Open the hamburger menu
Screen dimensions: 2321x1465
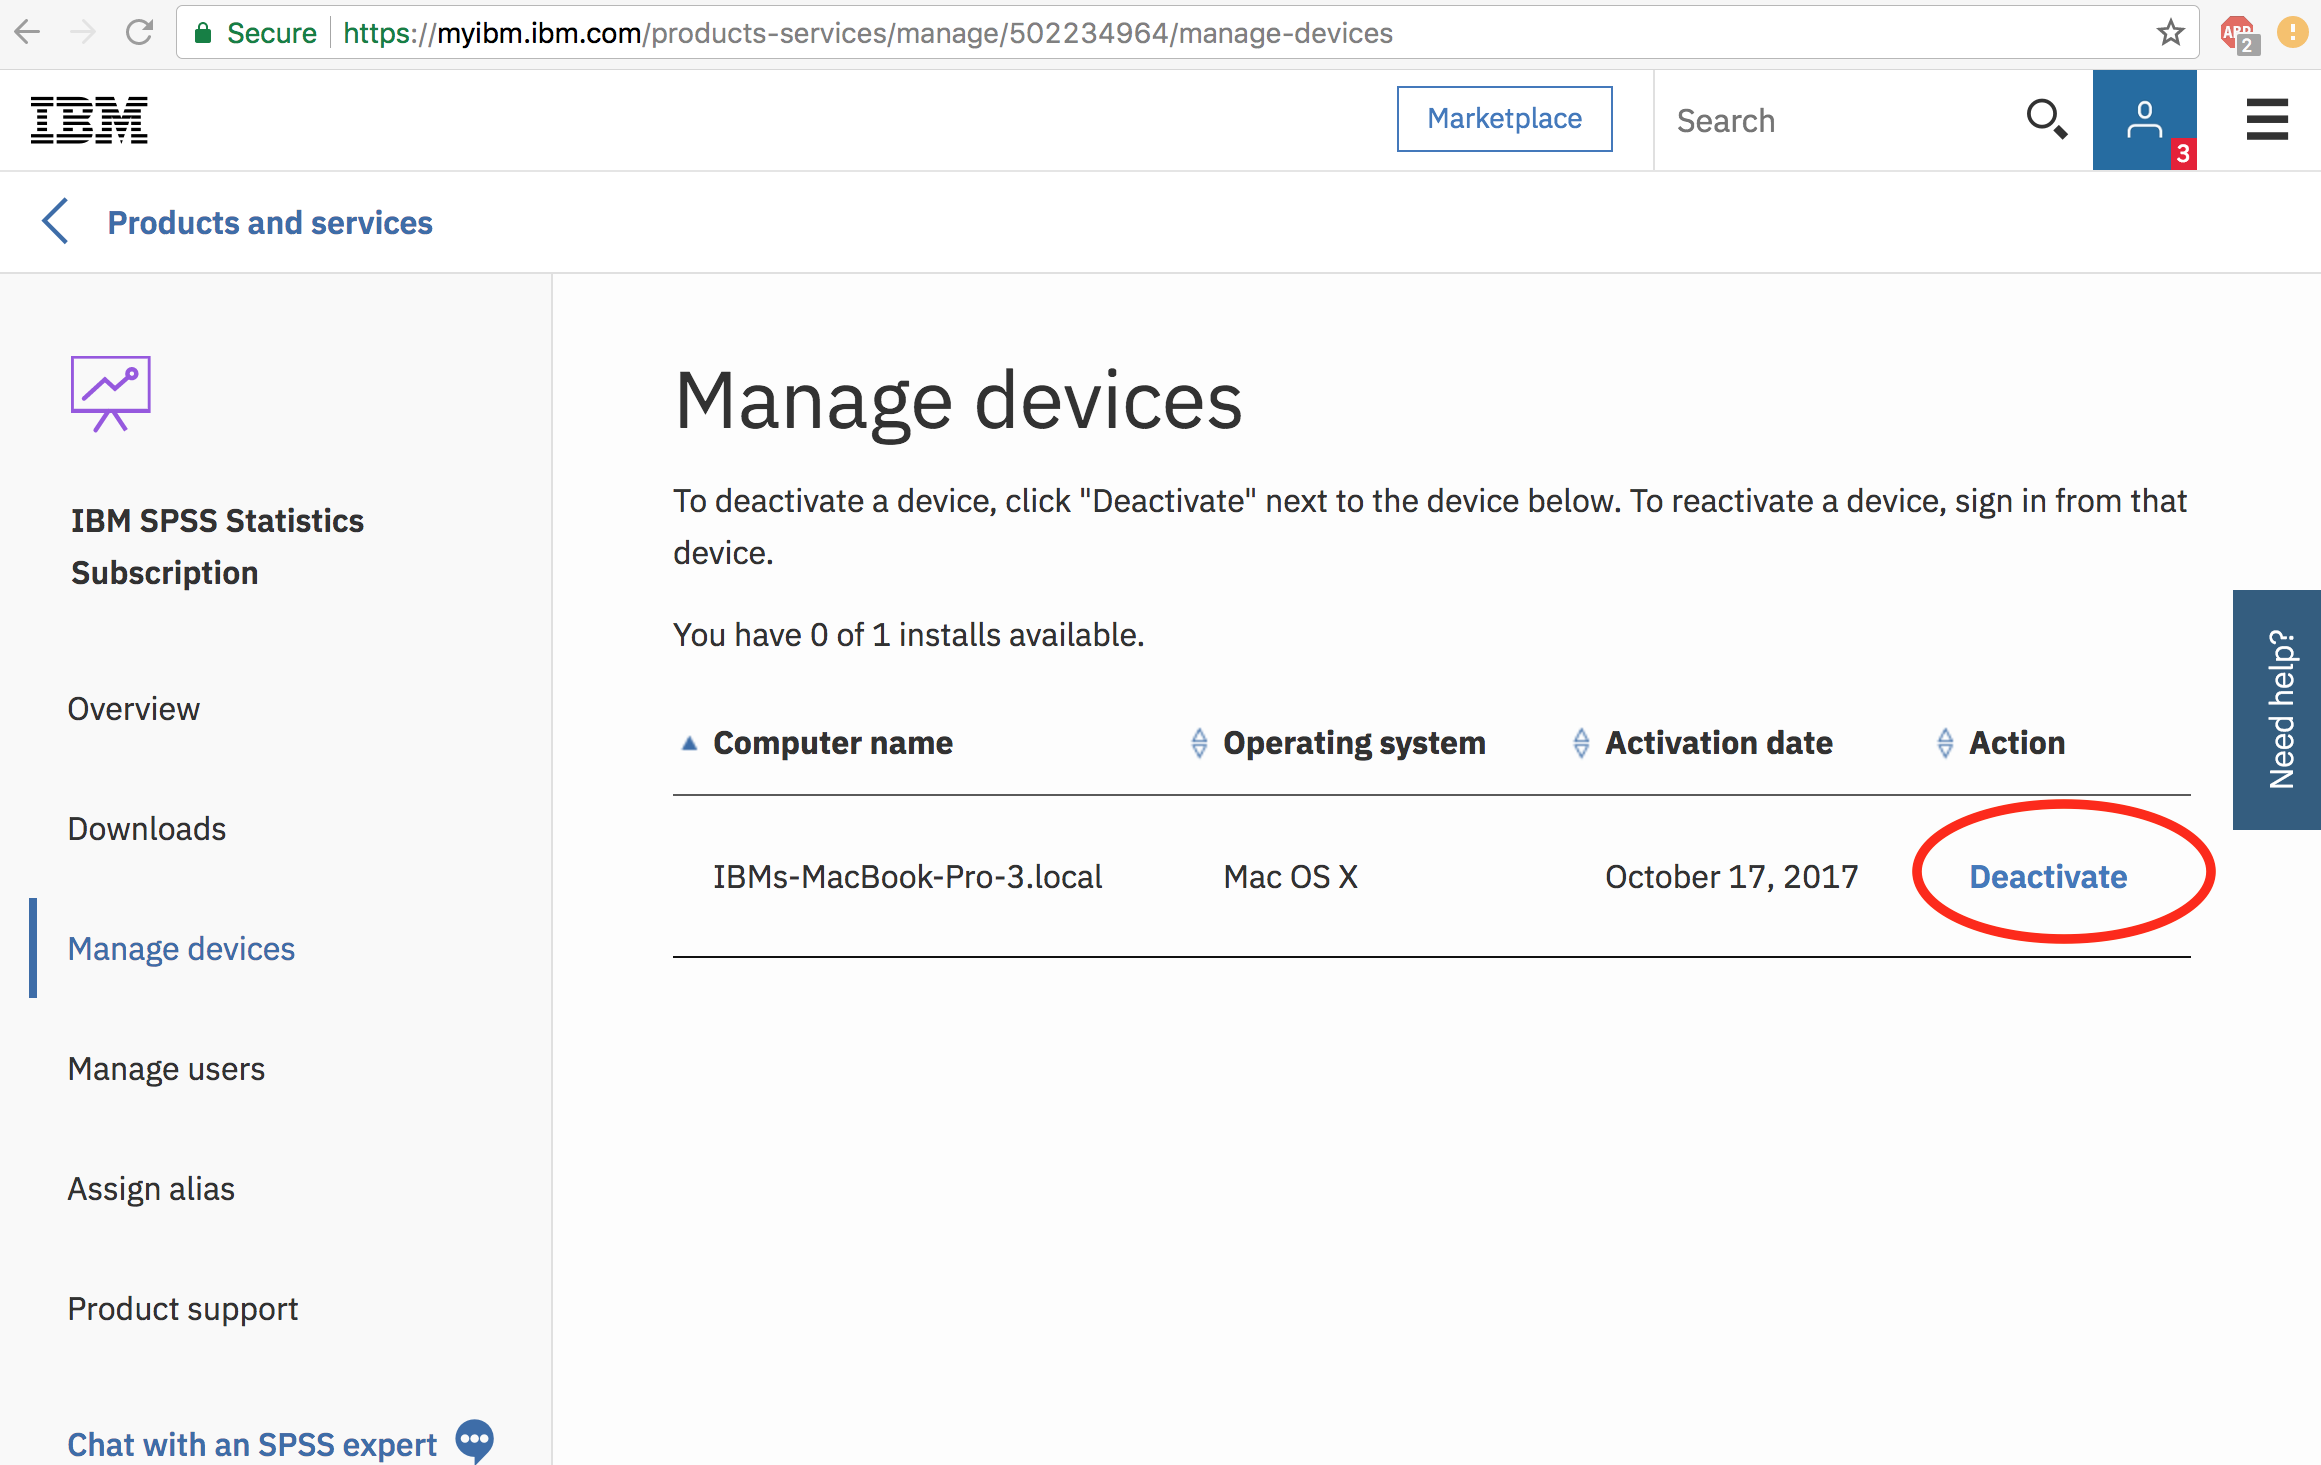point(2266,120)
